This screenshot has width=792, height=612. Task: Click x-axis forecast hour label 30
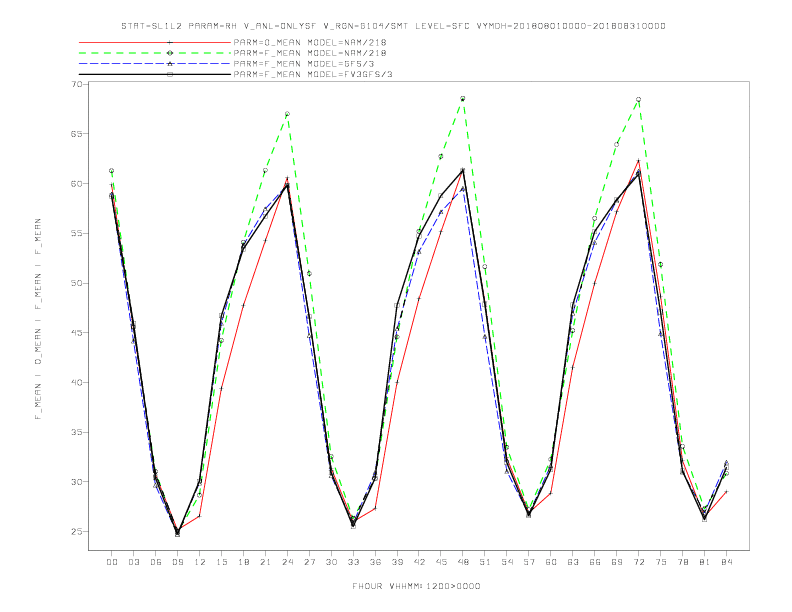click(x=331, y=562)
